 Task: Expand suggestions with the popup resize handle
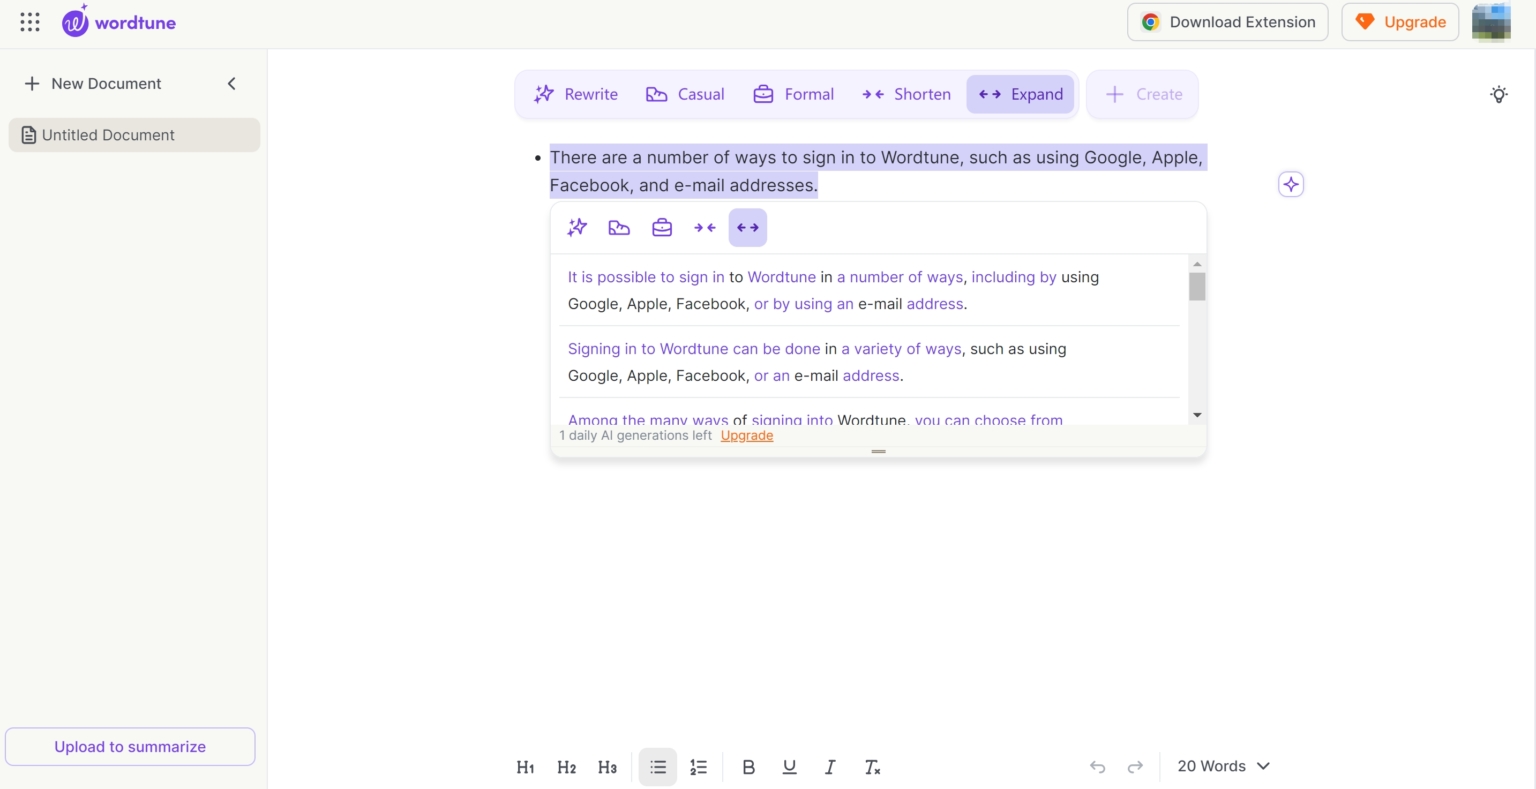(878, 452)
